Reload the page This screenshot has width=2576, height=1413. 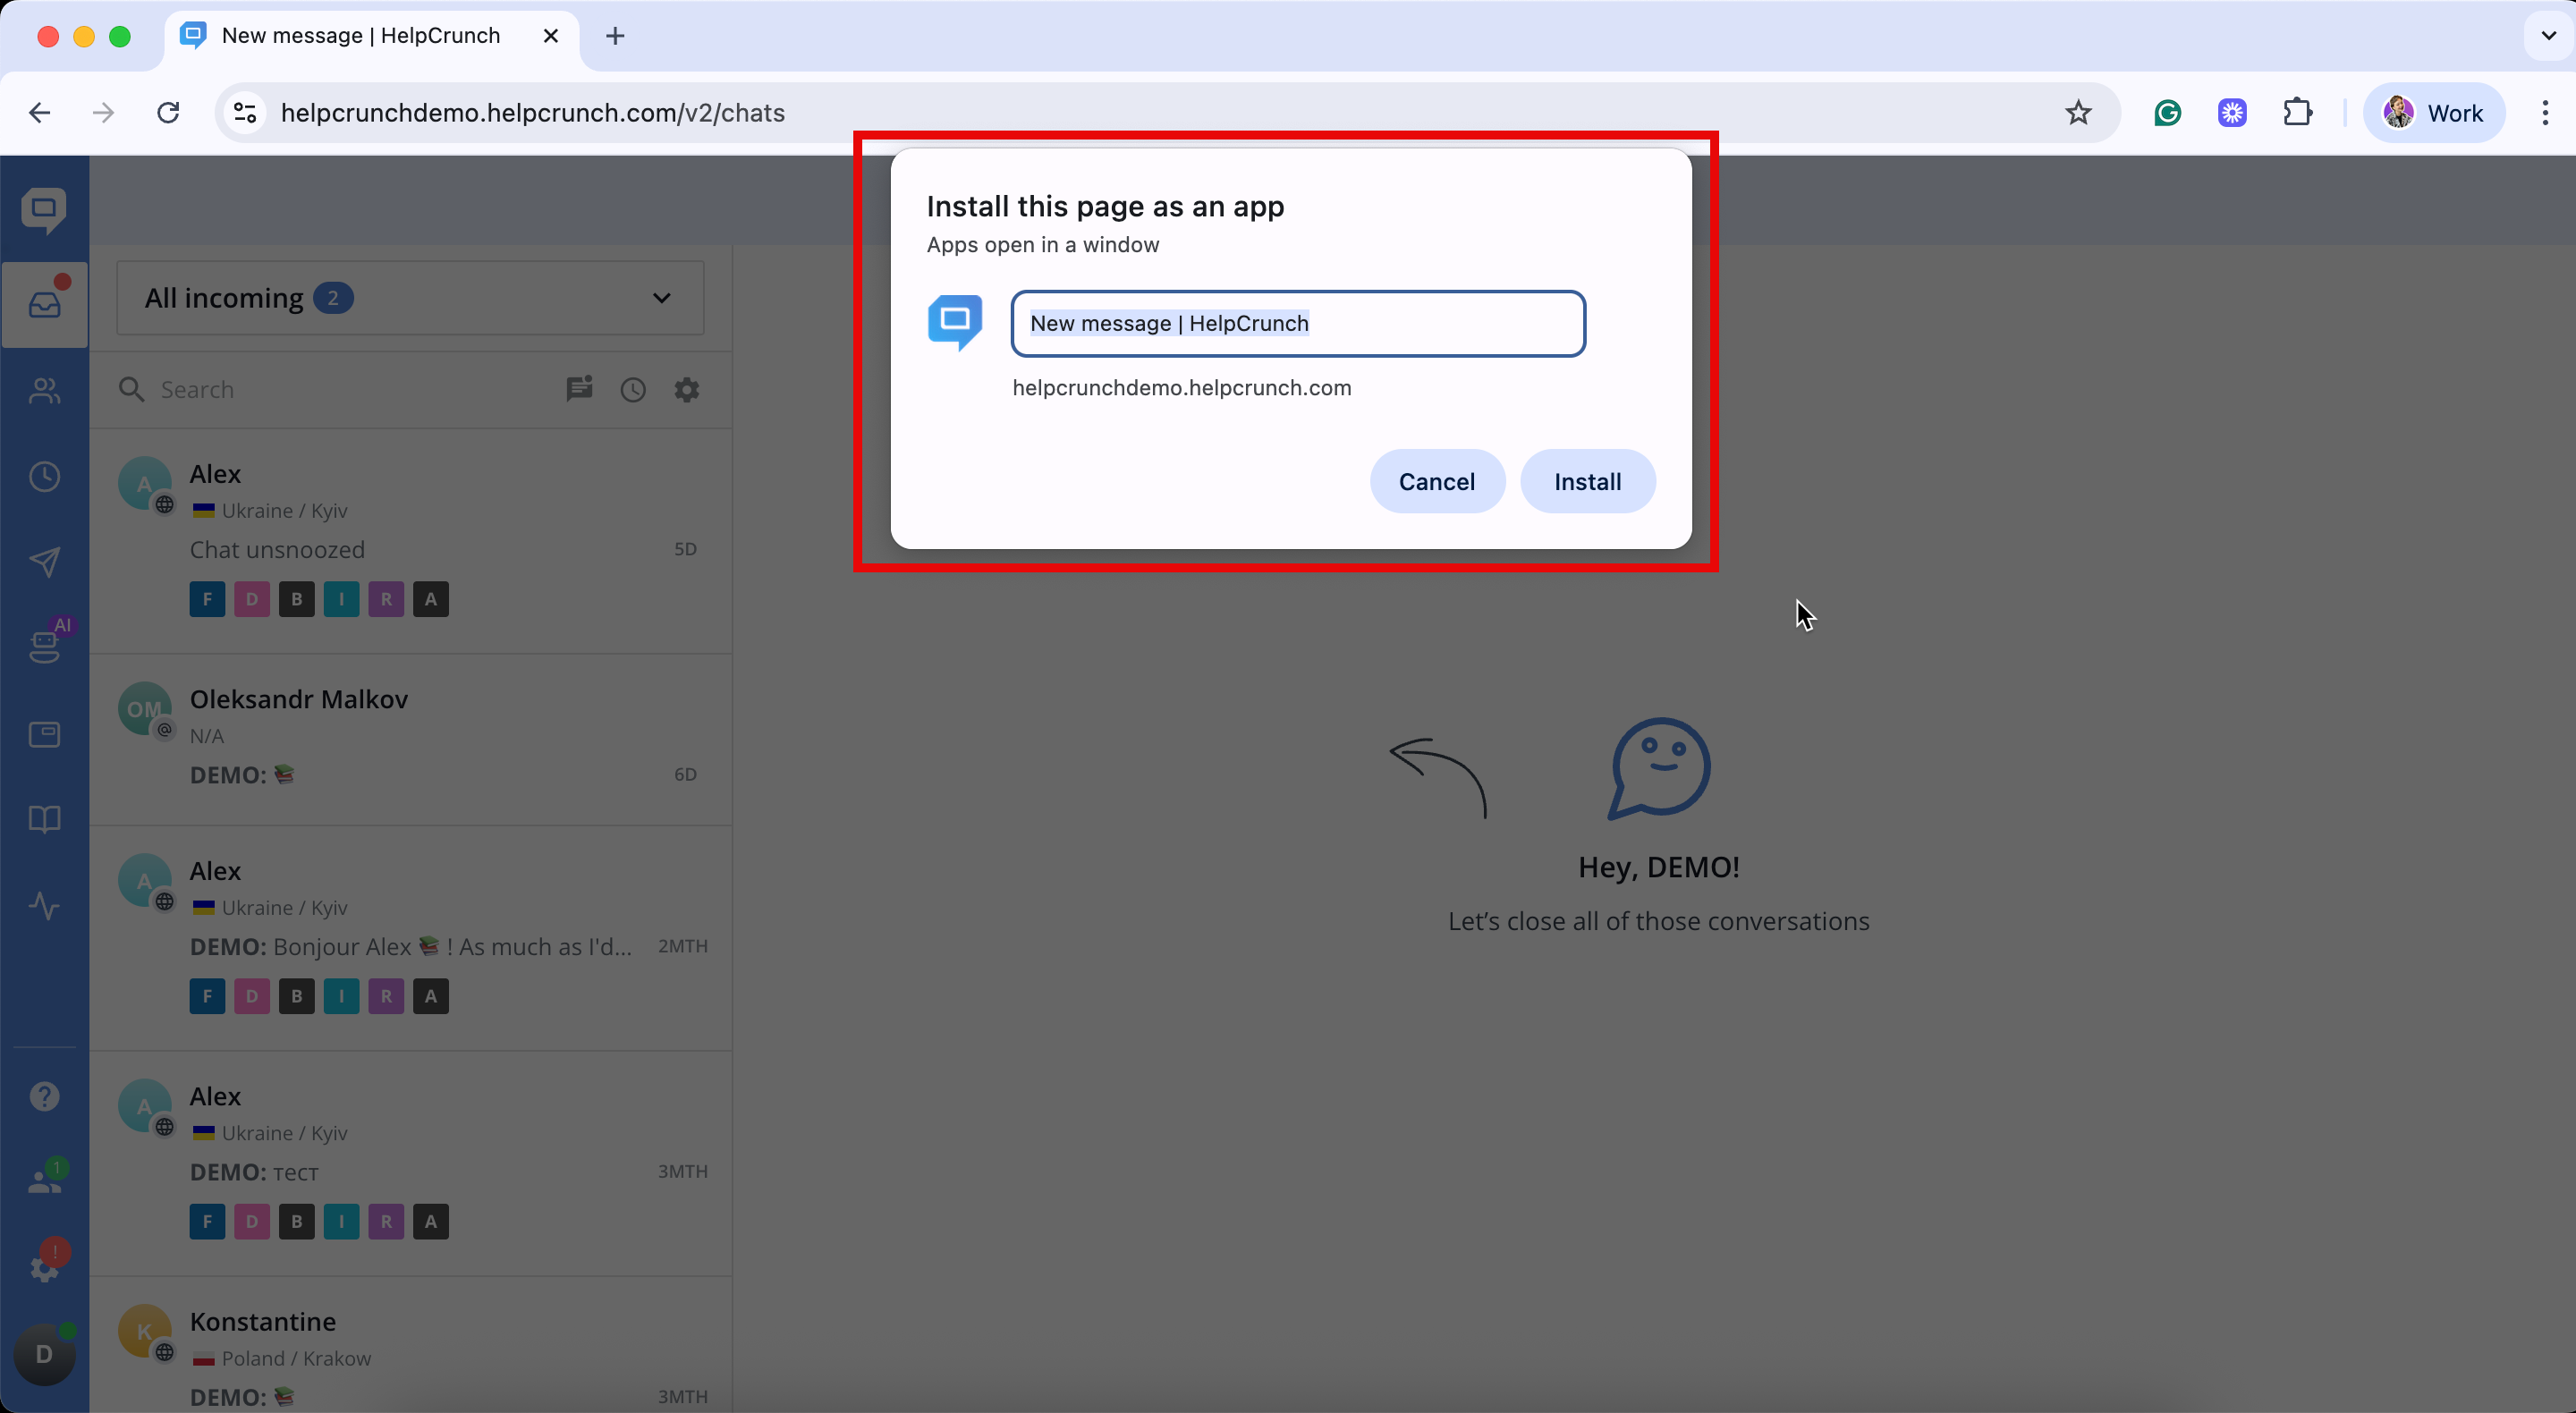point(168,113)
